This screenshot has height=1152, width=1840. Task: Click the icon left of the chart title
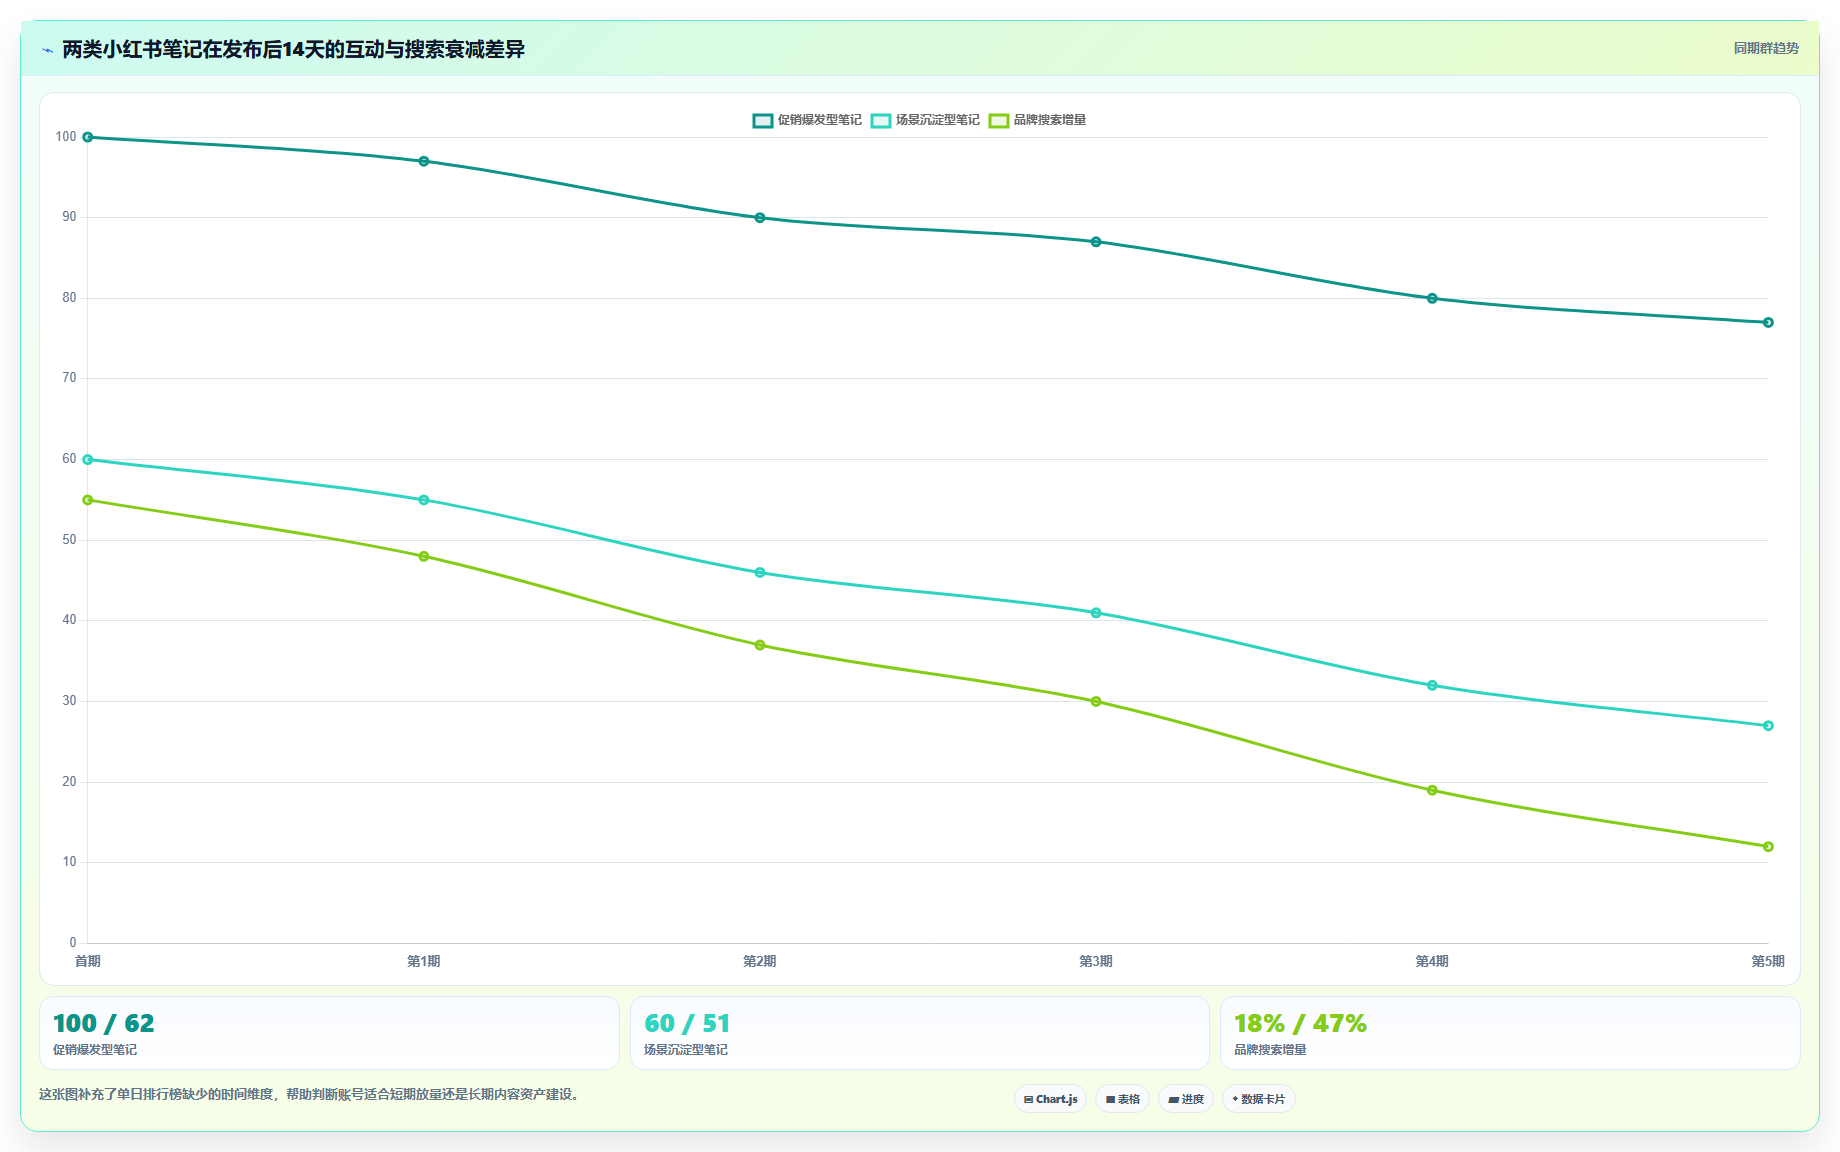pyautogui.click(x=47, y=50)
